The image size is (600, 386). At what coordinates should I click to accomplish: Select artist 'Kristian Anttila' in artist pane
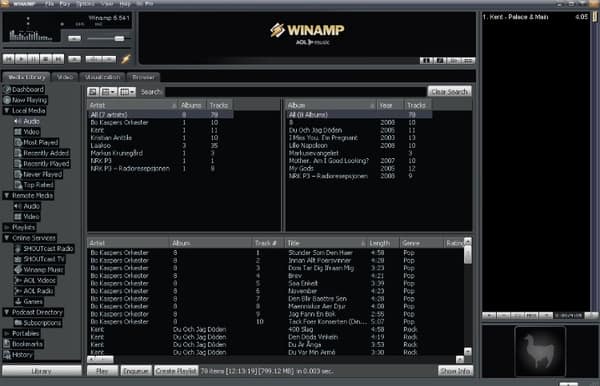160,138
